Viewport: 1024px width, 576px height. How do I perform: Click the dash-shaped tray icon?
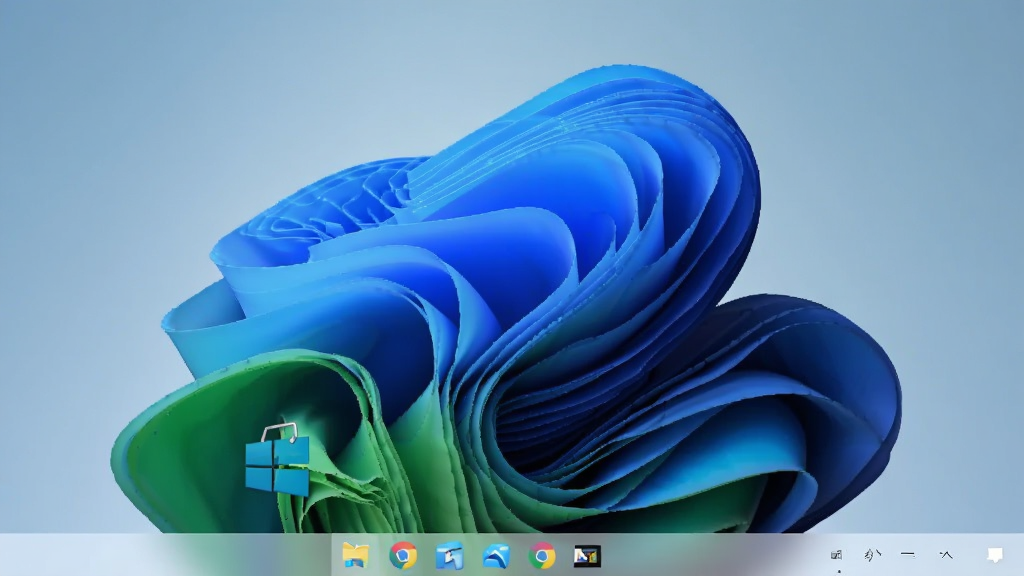tap(908, 554)
